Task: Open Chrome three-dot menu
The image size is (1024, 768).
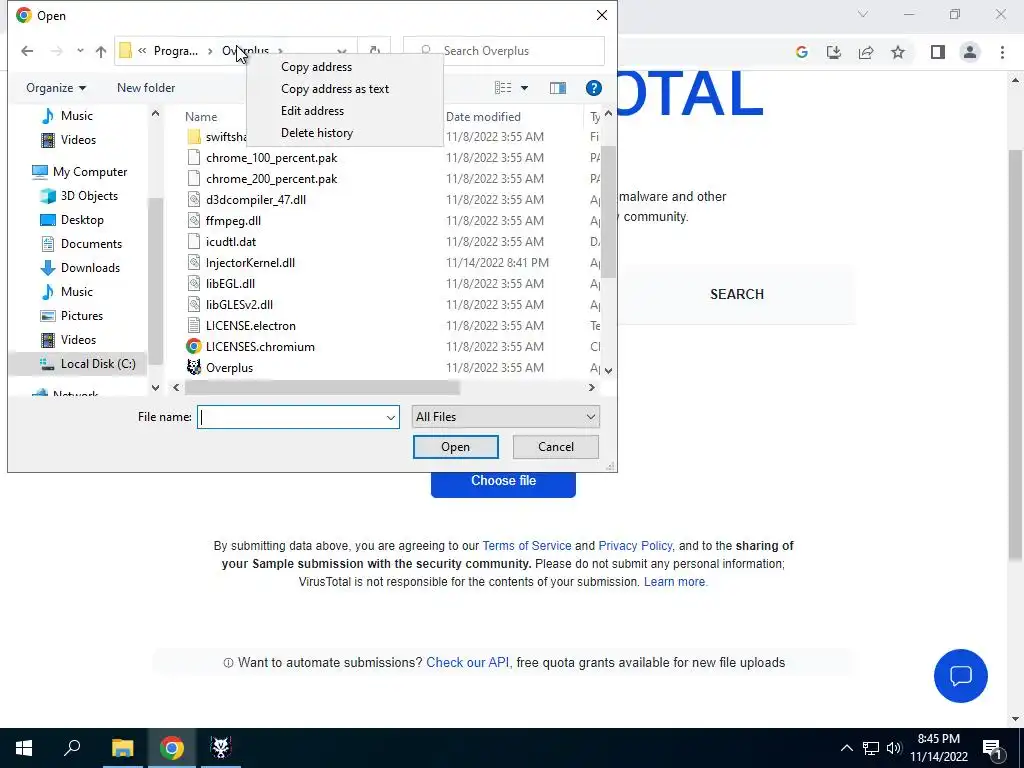Action: [x=1002, y=52]
